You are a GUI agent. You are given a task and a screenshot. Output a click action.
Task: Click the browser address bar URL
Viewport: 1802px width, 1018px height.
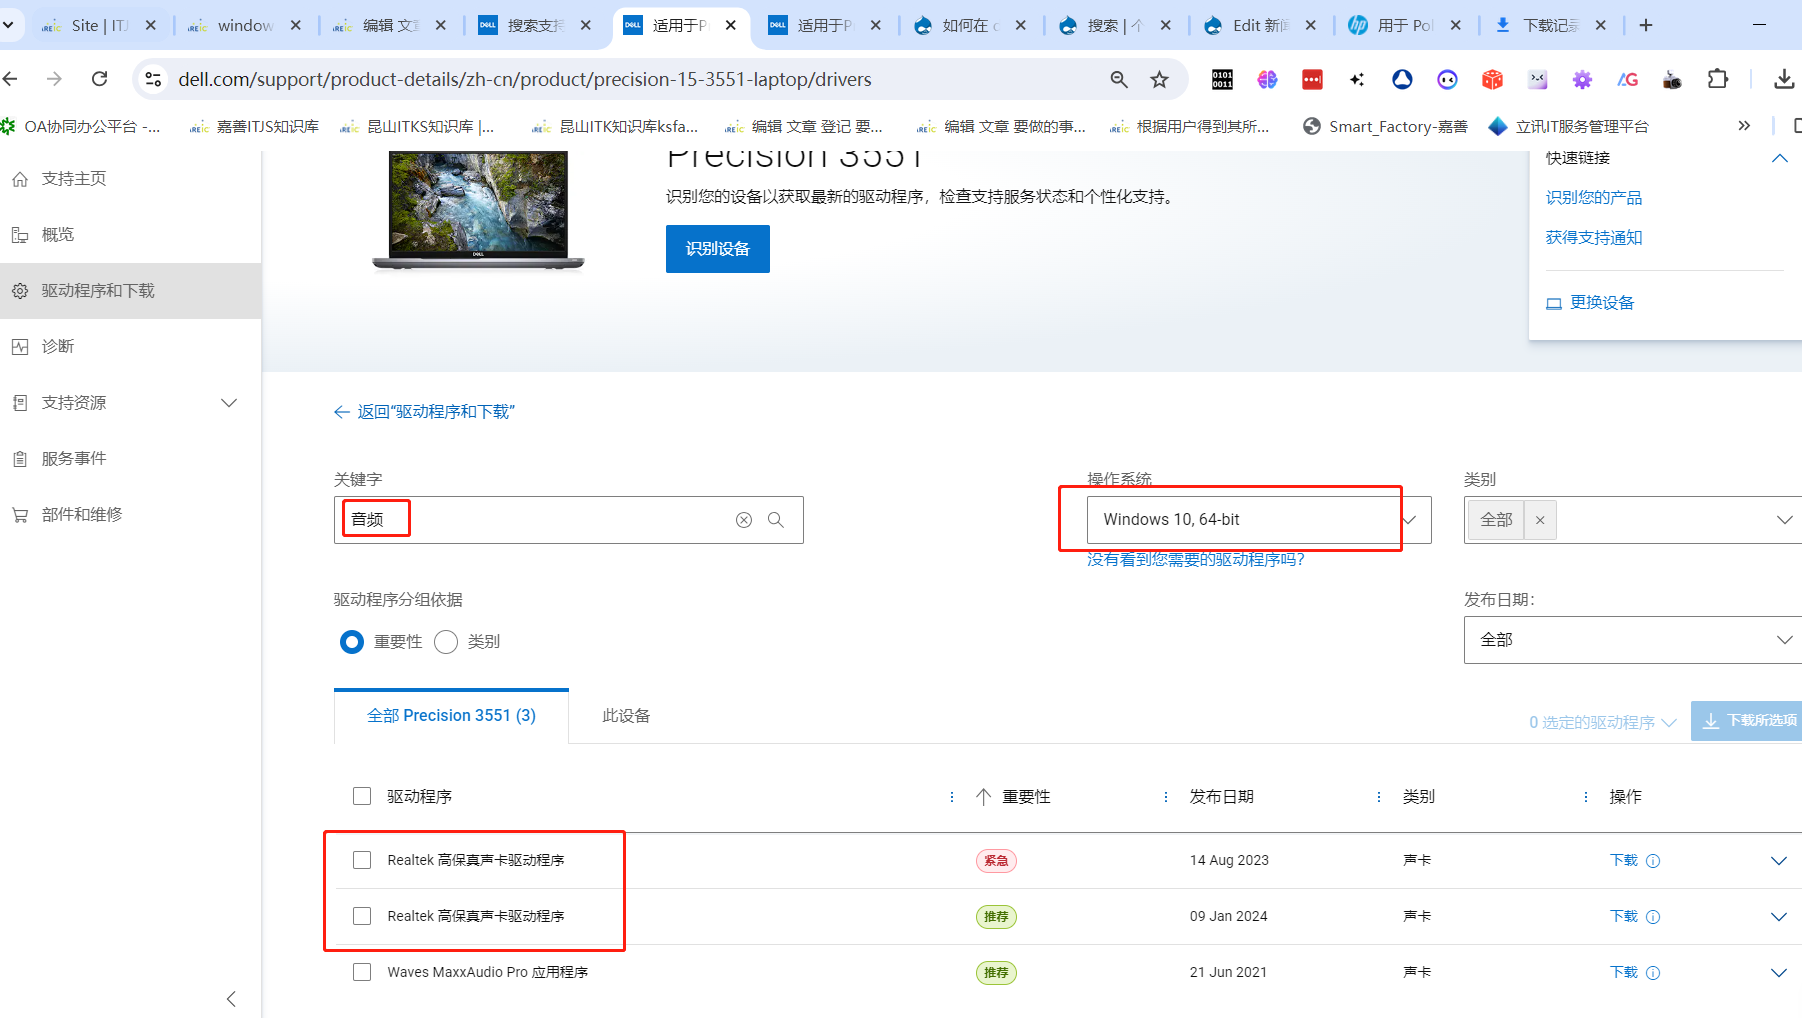[525, 79]
